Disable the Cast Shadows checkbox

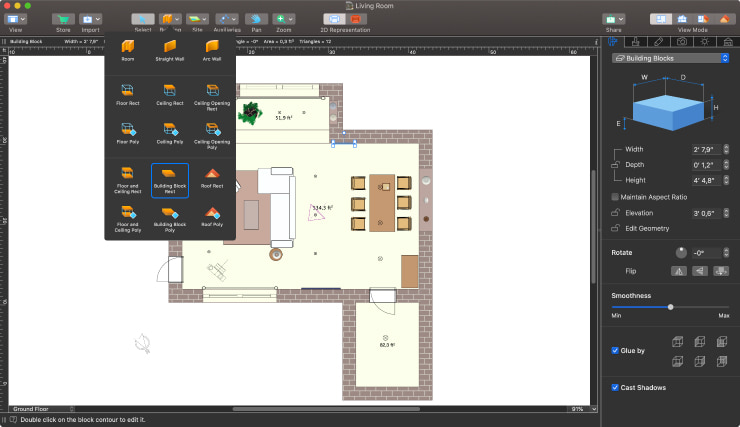click(615, 387)
